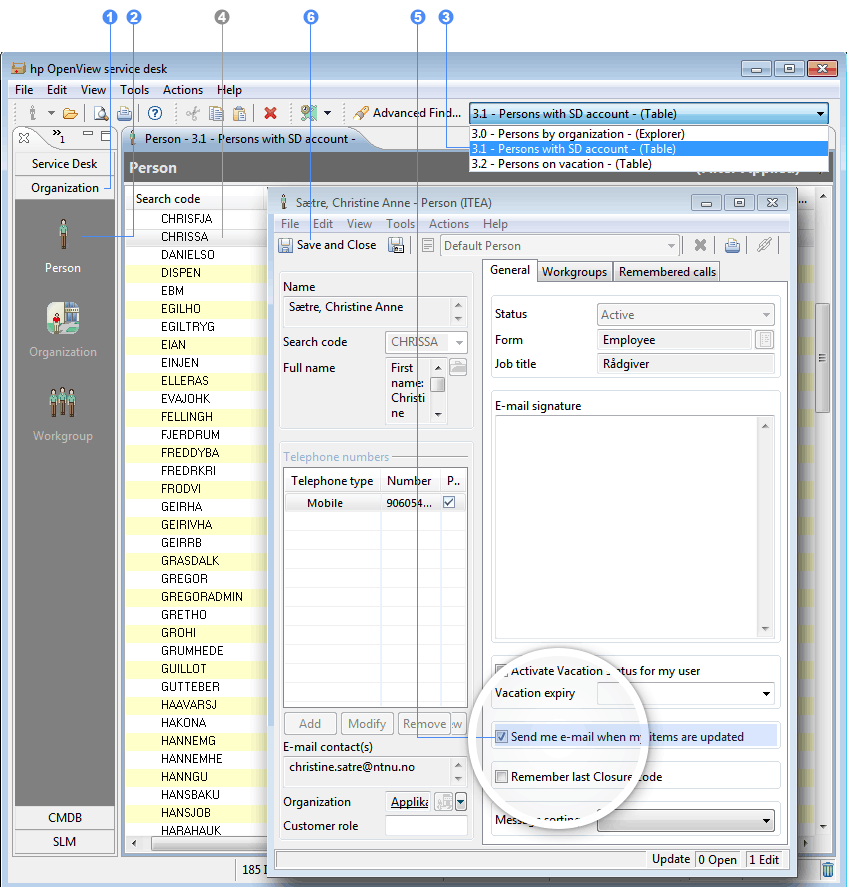Click the Advanced Find button
This screenshot has width=847, height=887.
[x=407, y=113]
